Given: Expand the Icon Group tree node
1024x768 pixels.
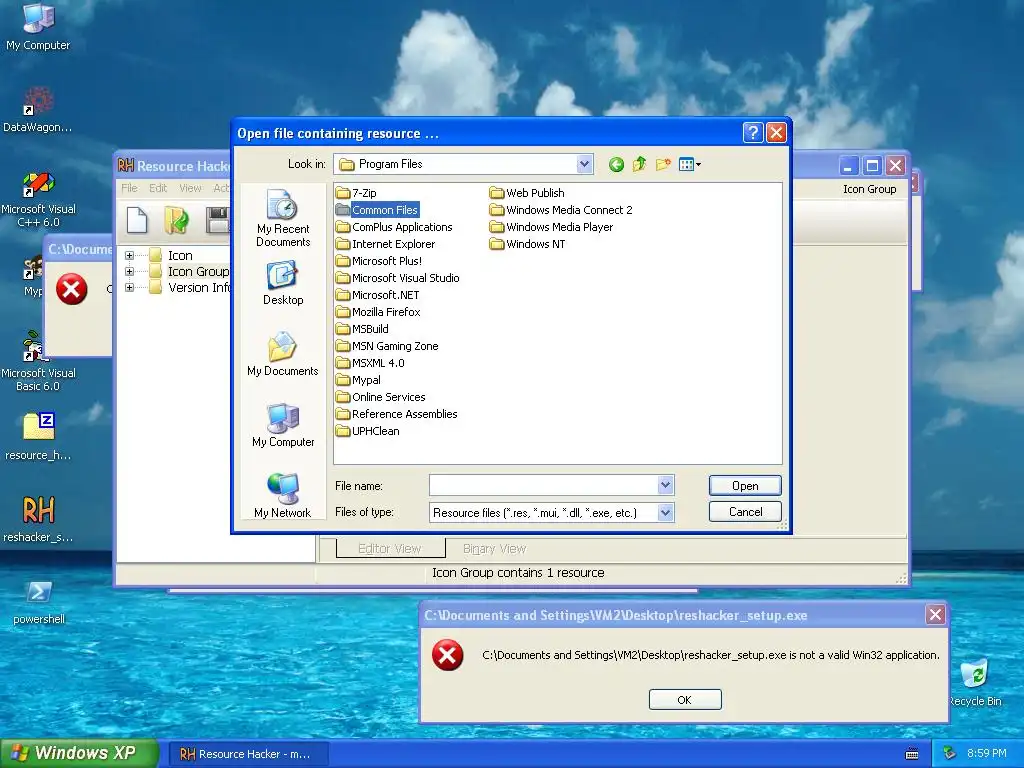Looking at the screenshot, I should (129, 272).
